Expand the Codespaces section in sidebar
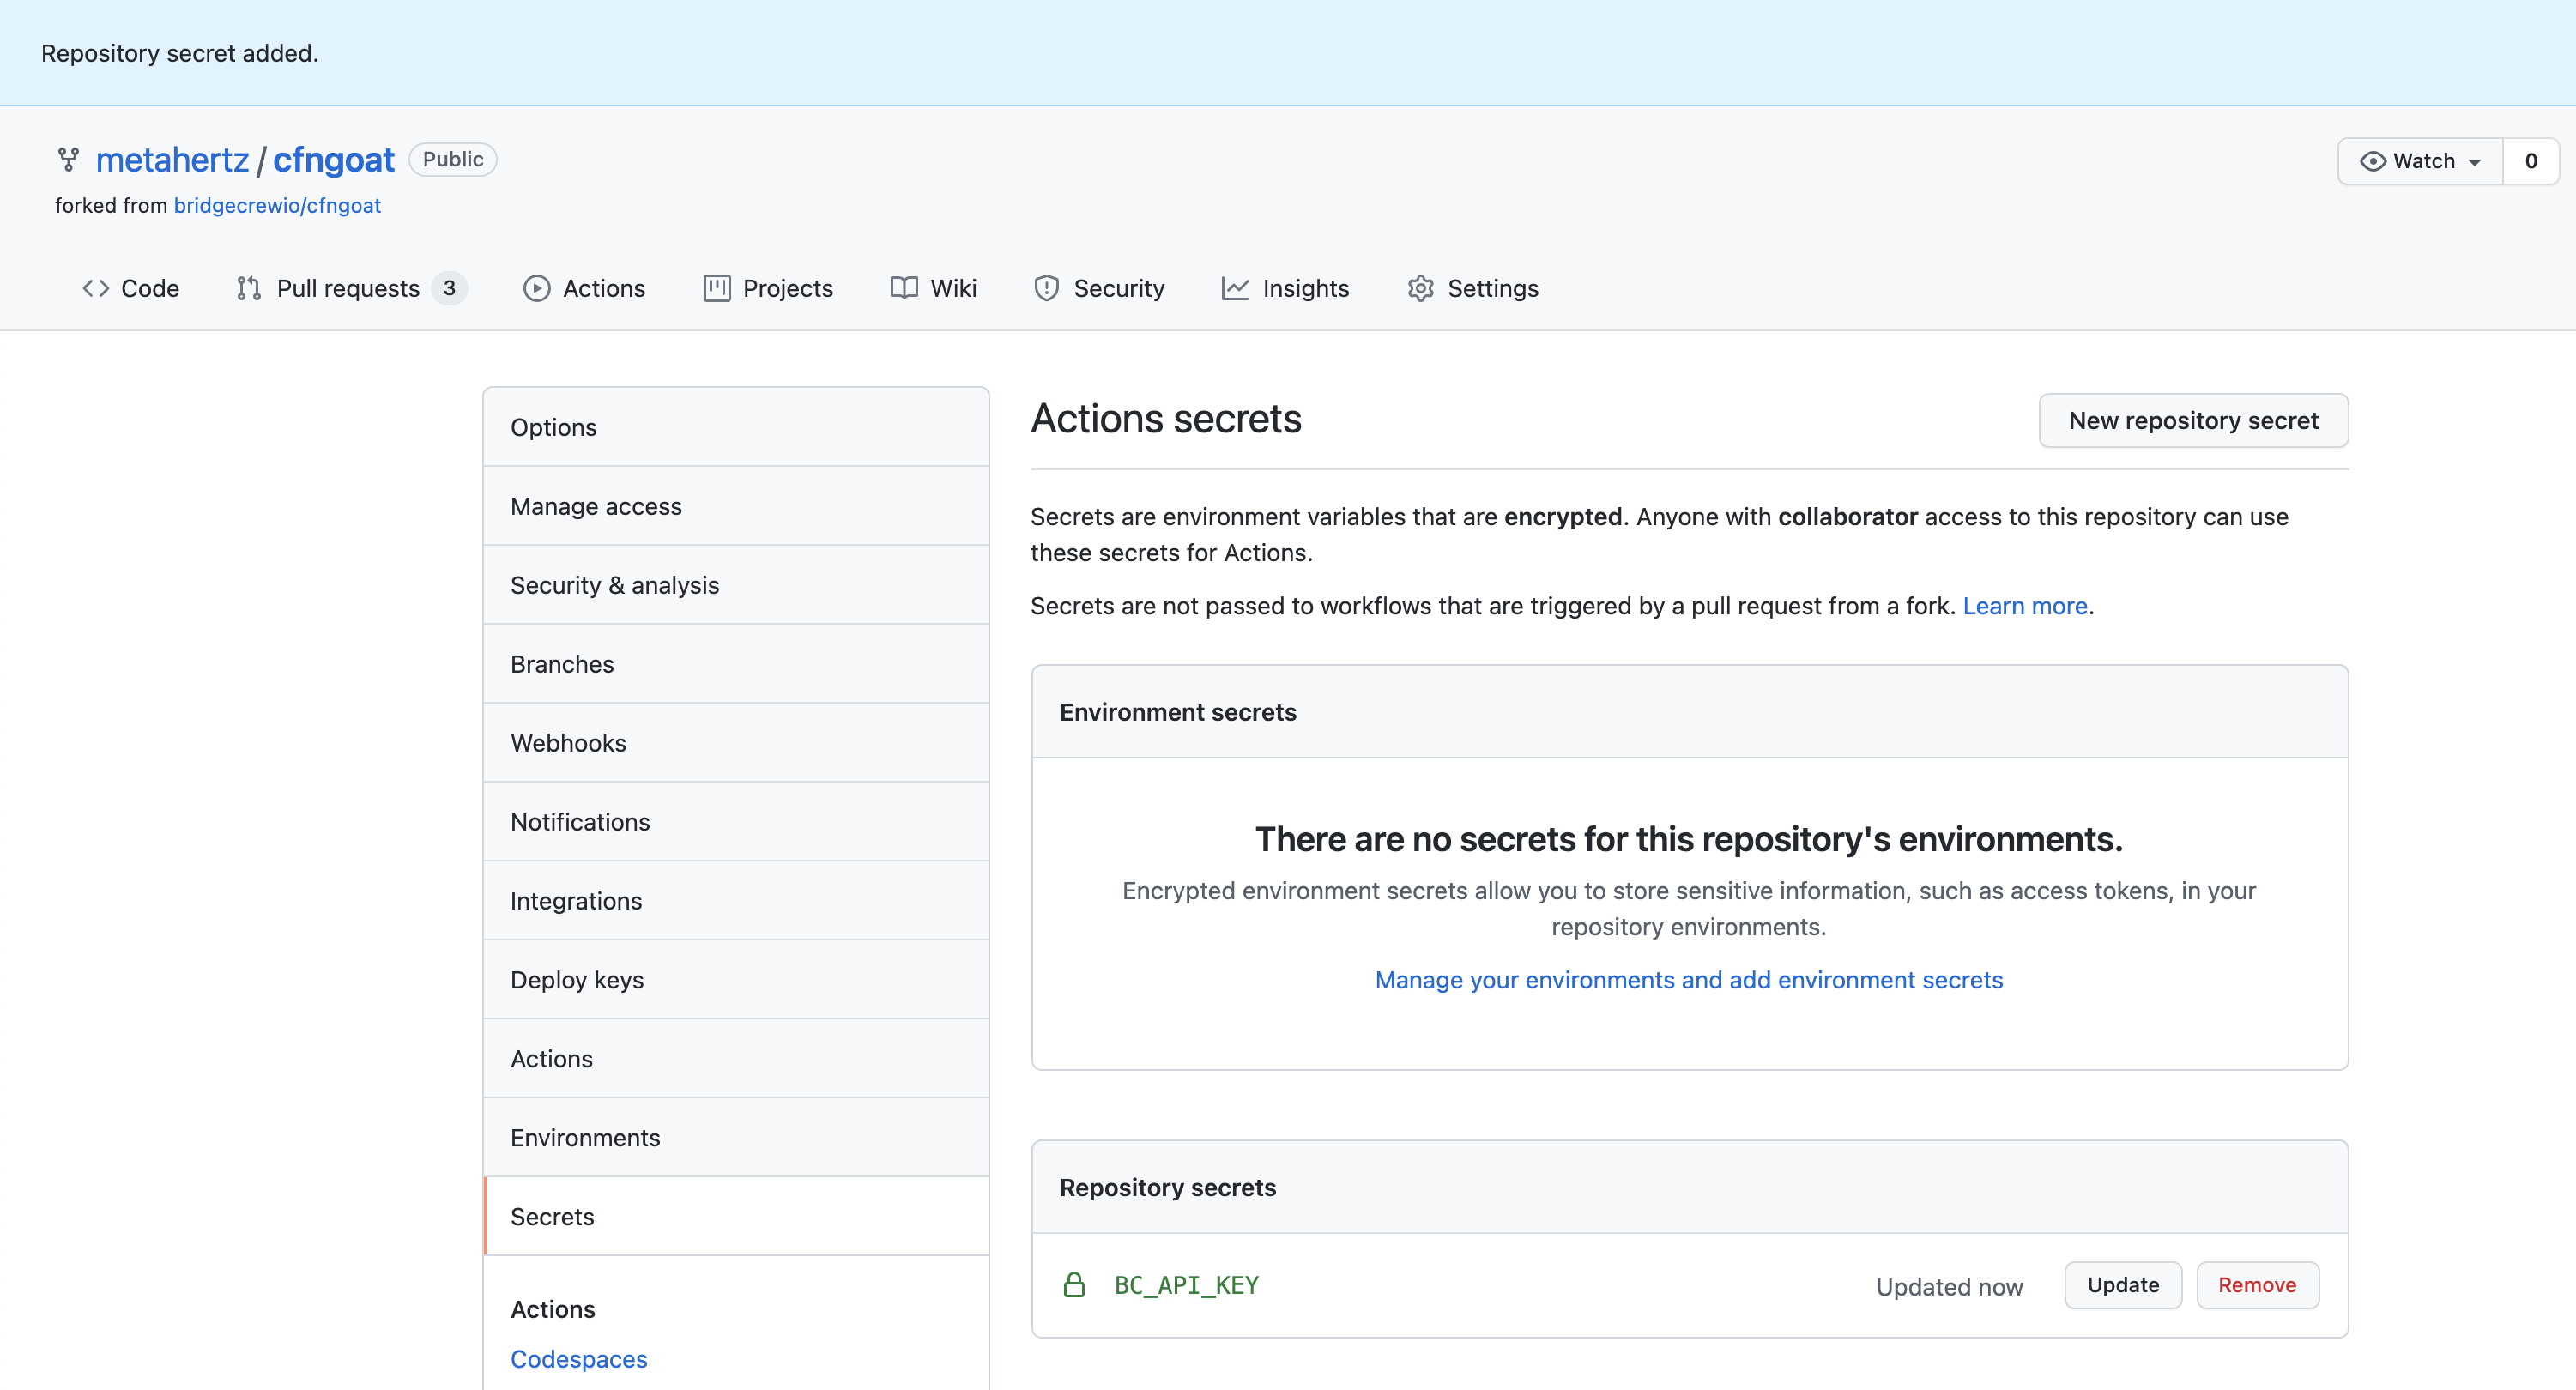The width and height of the screenshot is (2576, 1390). 578,1357
